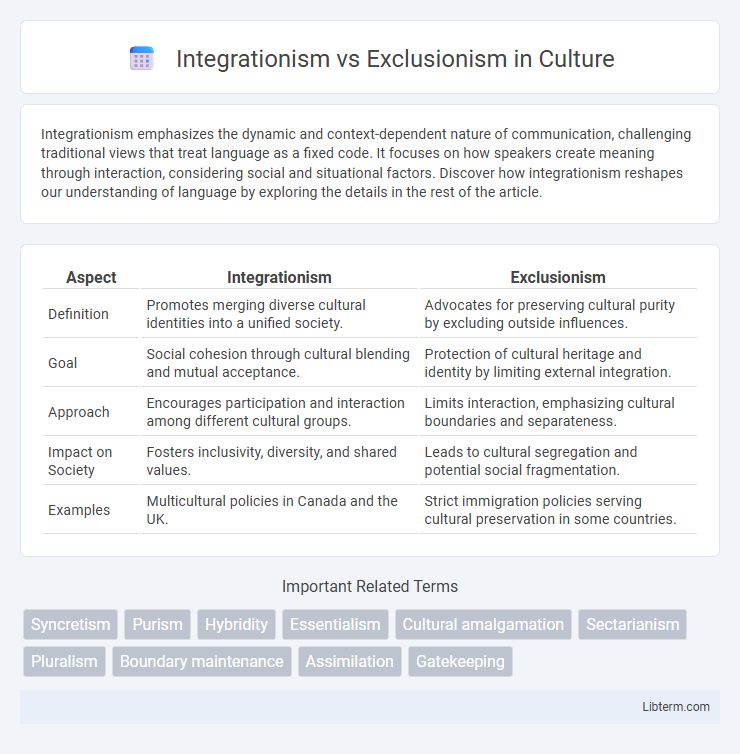Click the Cultural amalgamation tag
The width and height of the screenshot is (740, 754).
[x=483, y=624]
